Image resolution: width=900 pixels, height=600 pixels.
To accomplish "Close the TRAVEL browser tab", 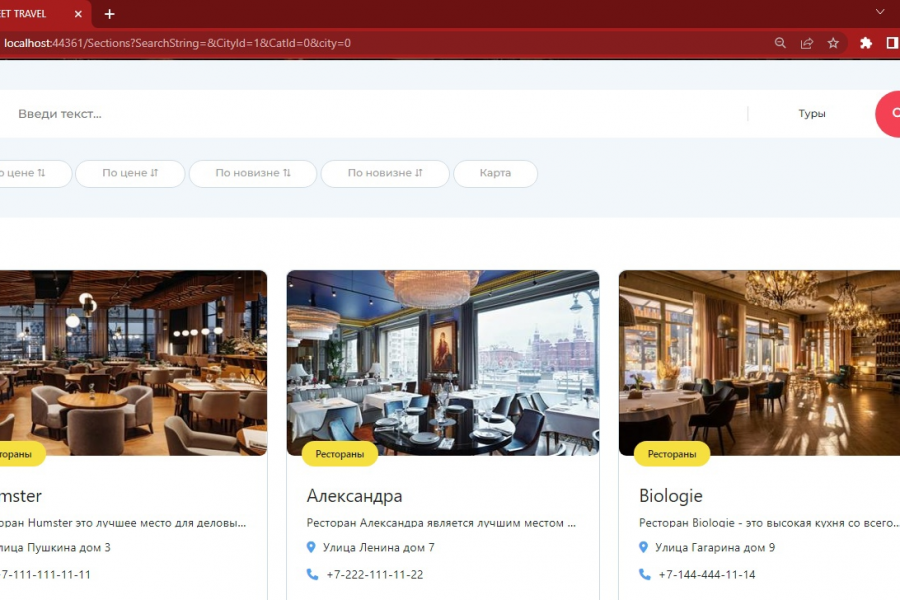I will 79,14.
